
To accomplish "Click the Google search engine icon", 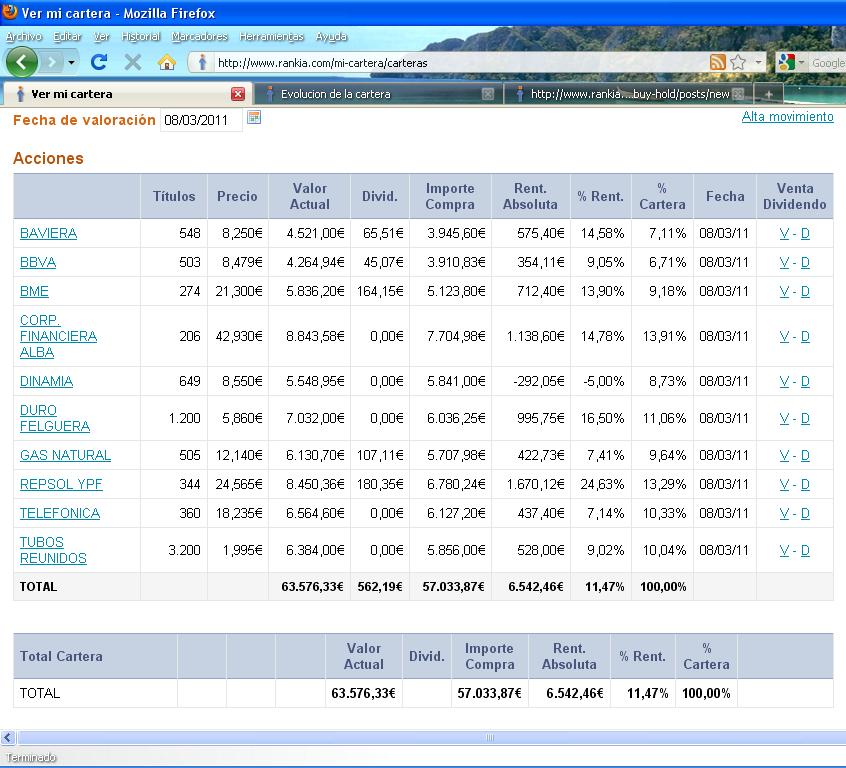I will [x=786, y=62].
